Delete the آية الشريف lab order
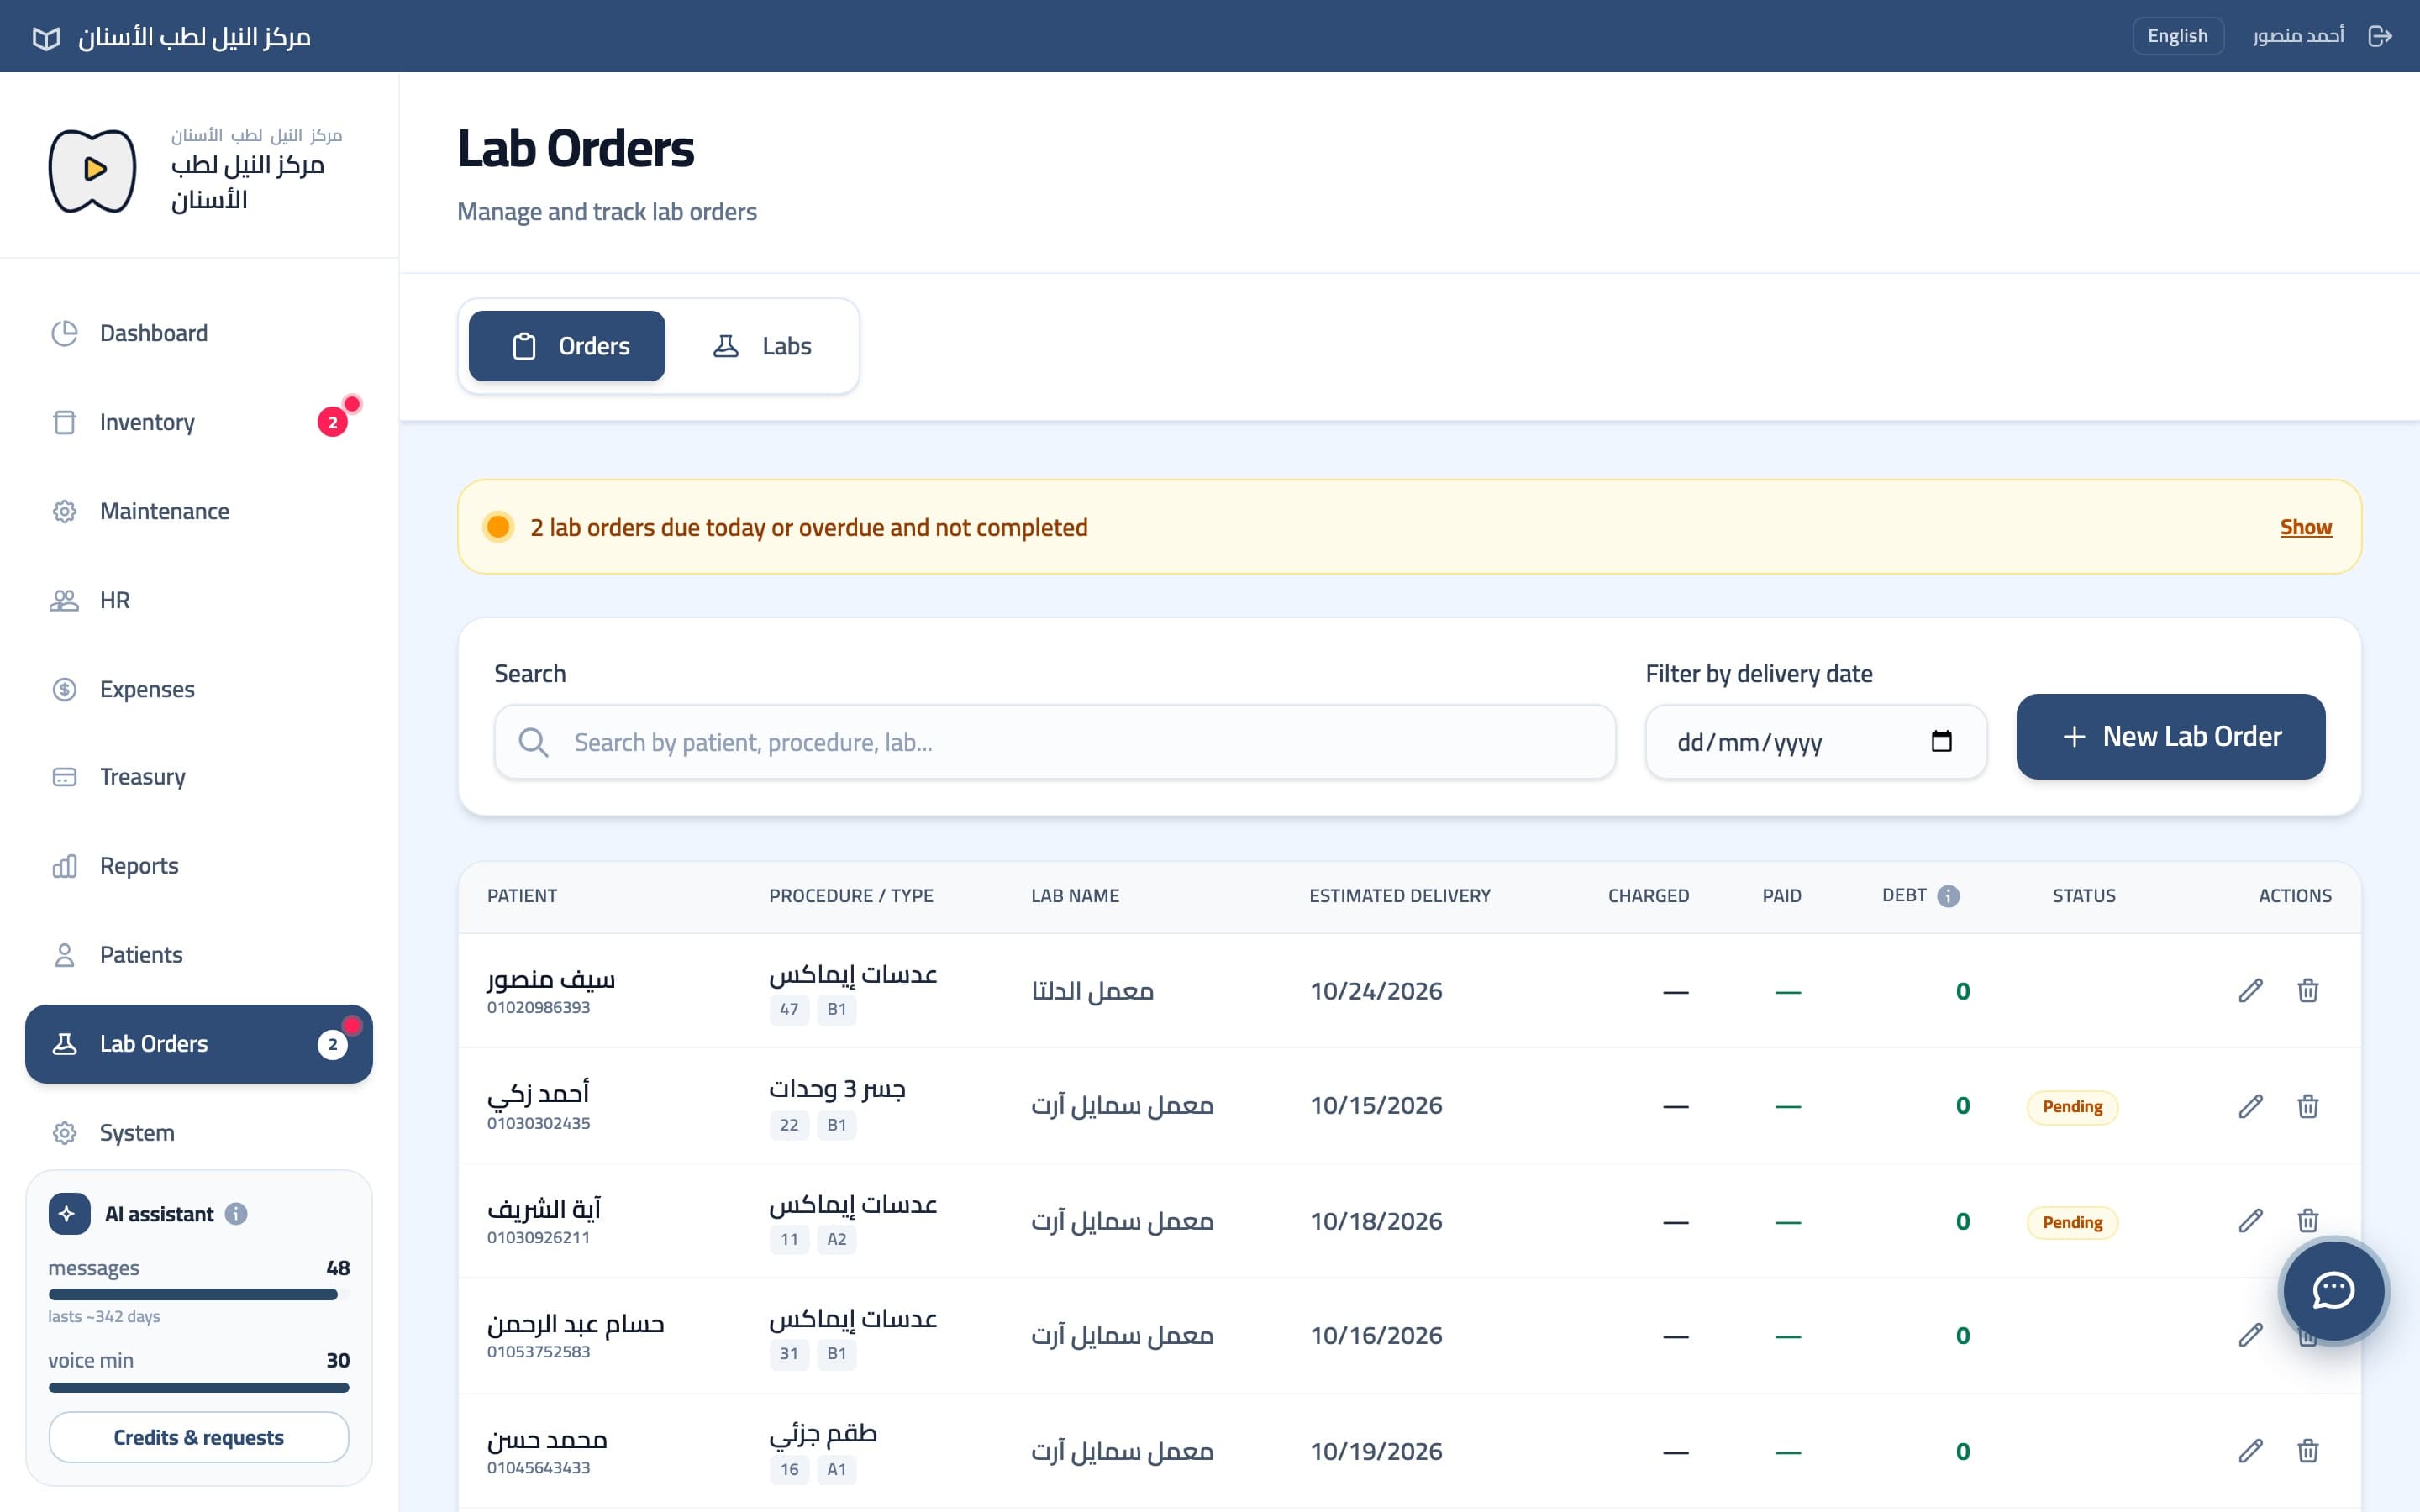 pos(2308,1221)
